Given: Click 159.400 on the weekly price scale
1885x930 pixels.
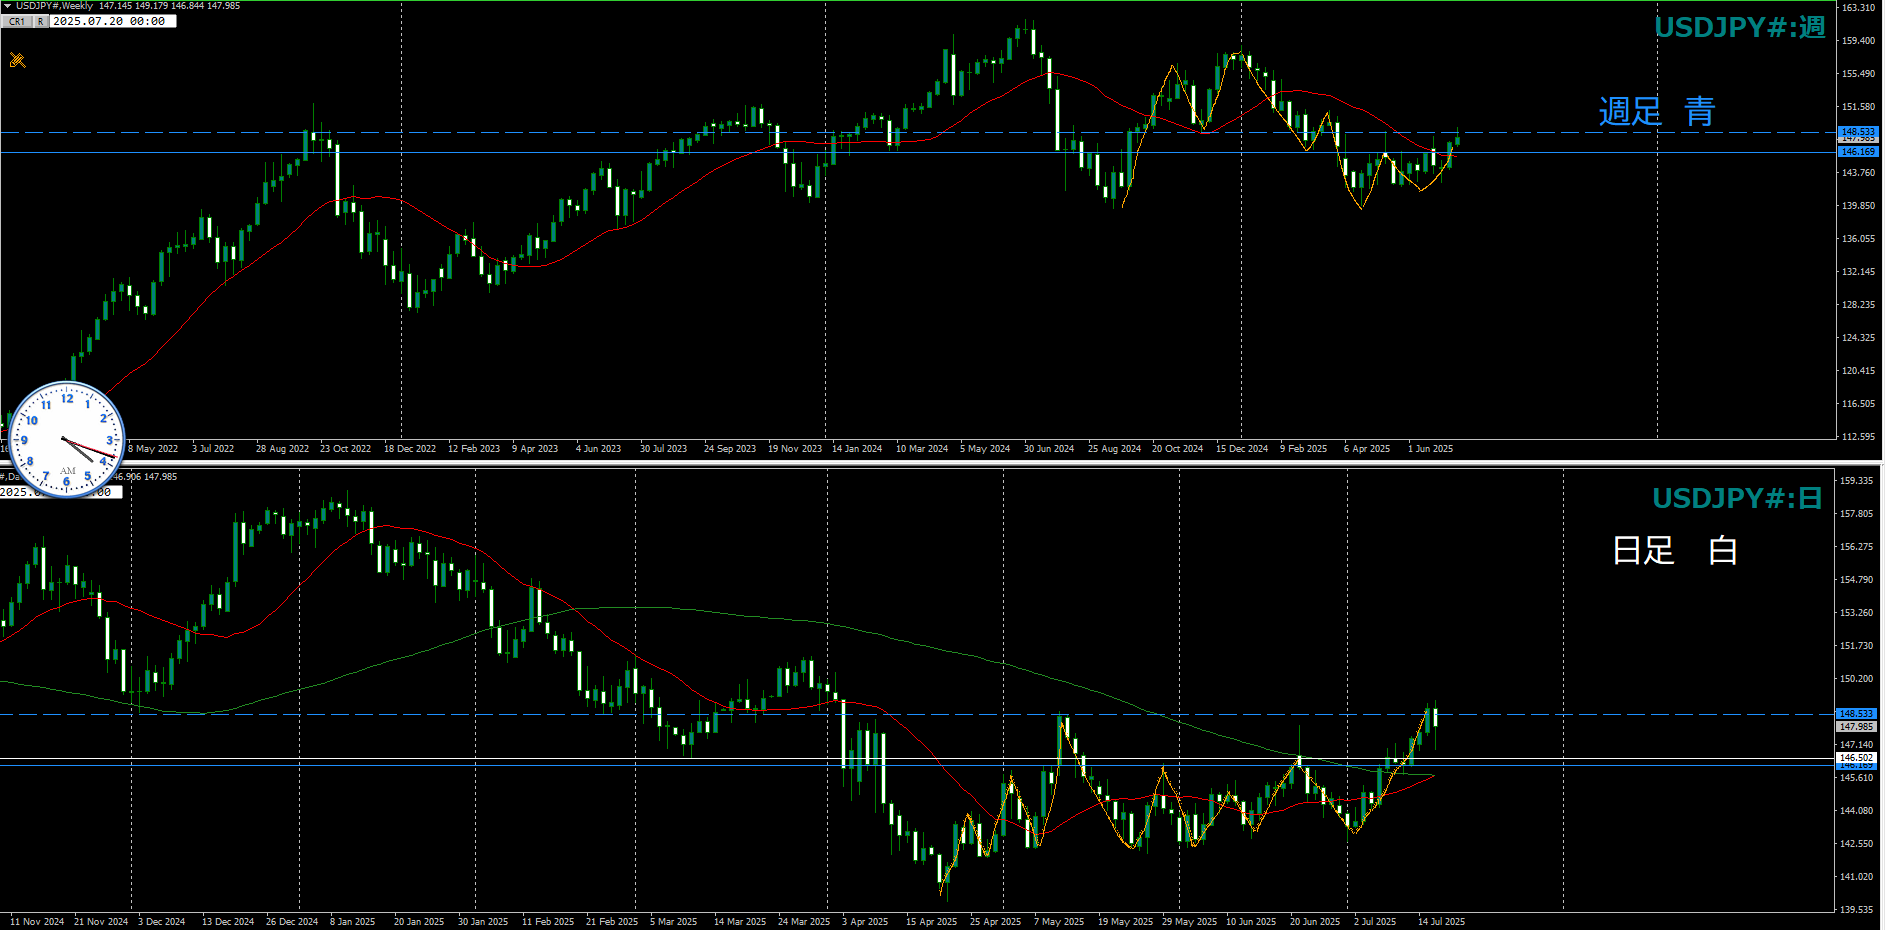Looking at the screenshot, I should tap(1858, 41).
